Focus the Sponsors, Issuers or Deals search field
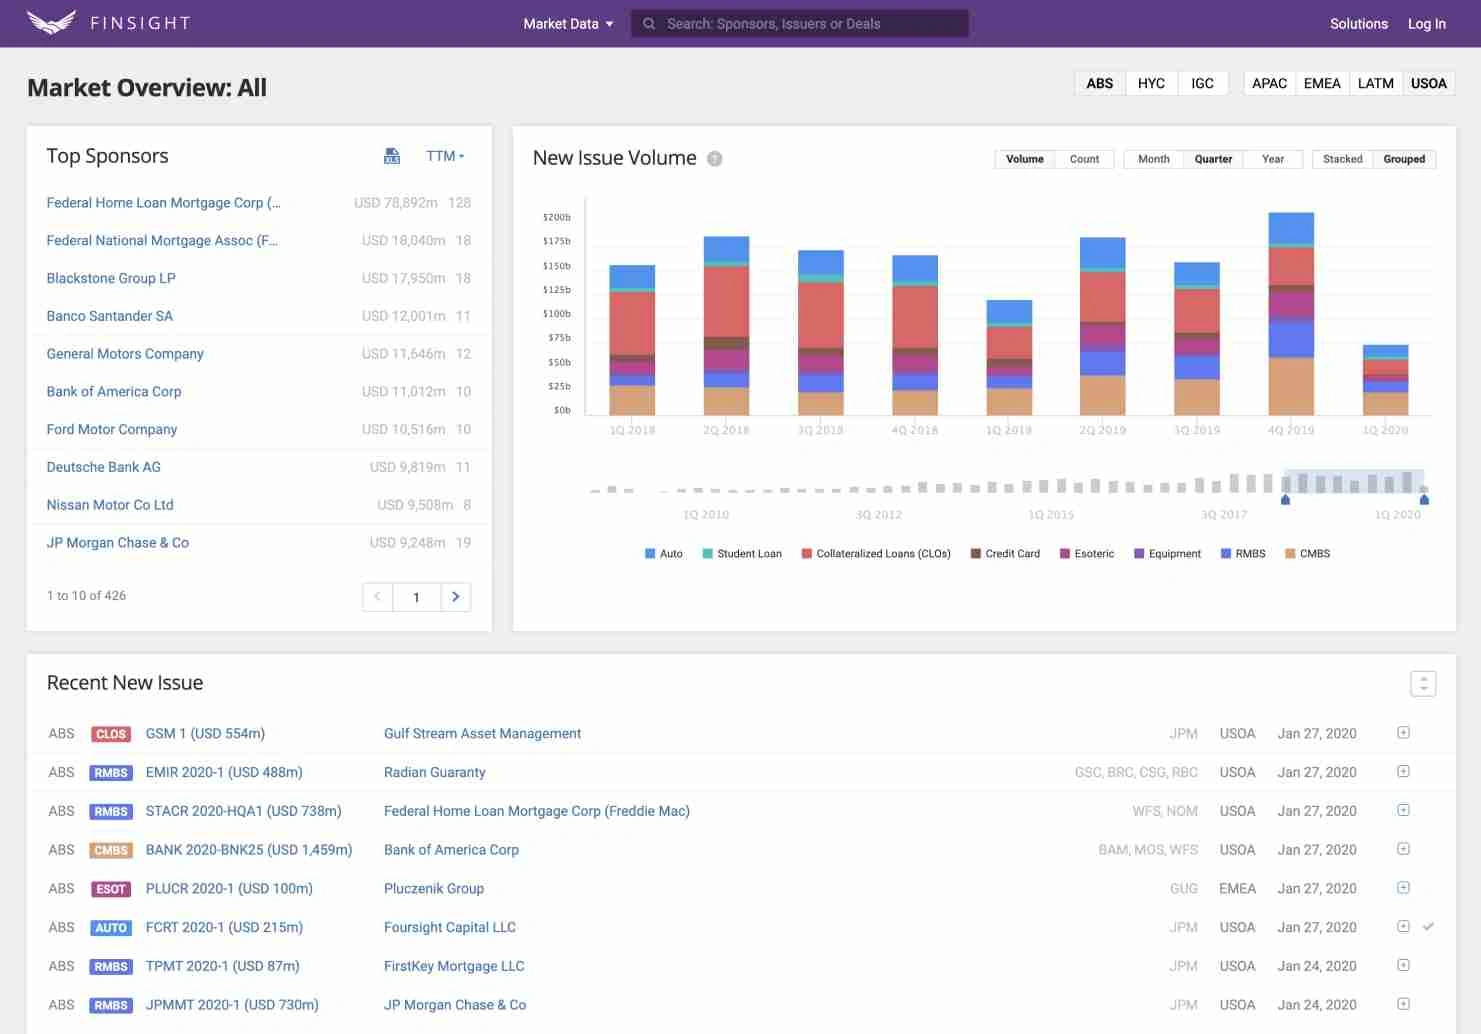 tap(800, 24)
